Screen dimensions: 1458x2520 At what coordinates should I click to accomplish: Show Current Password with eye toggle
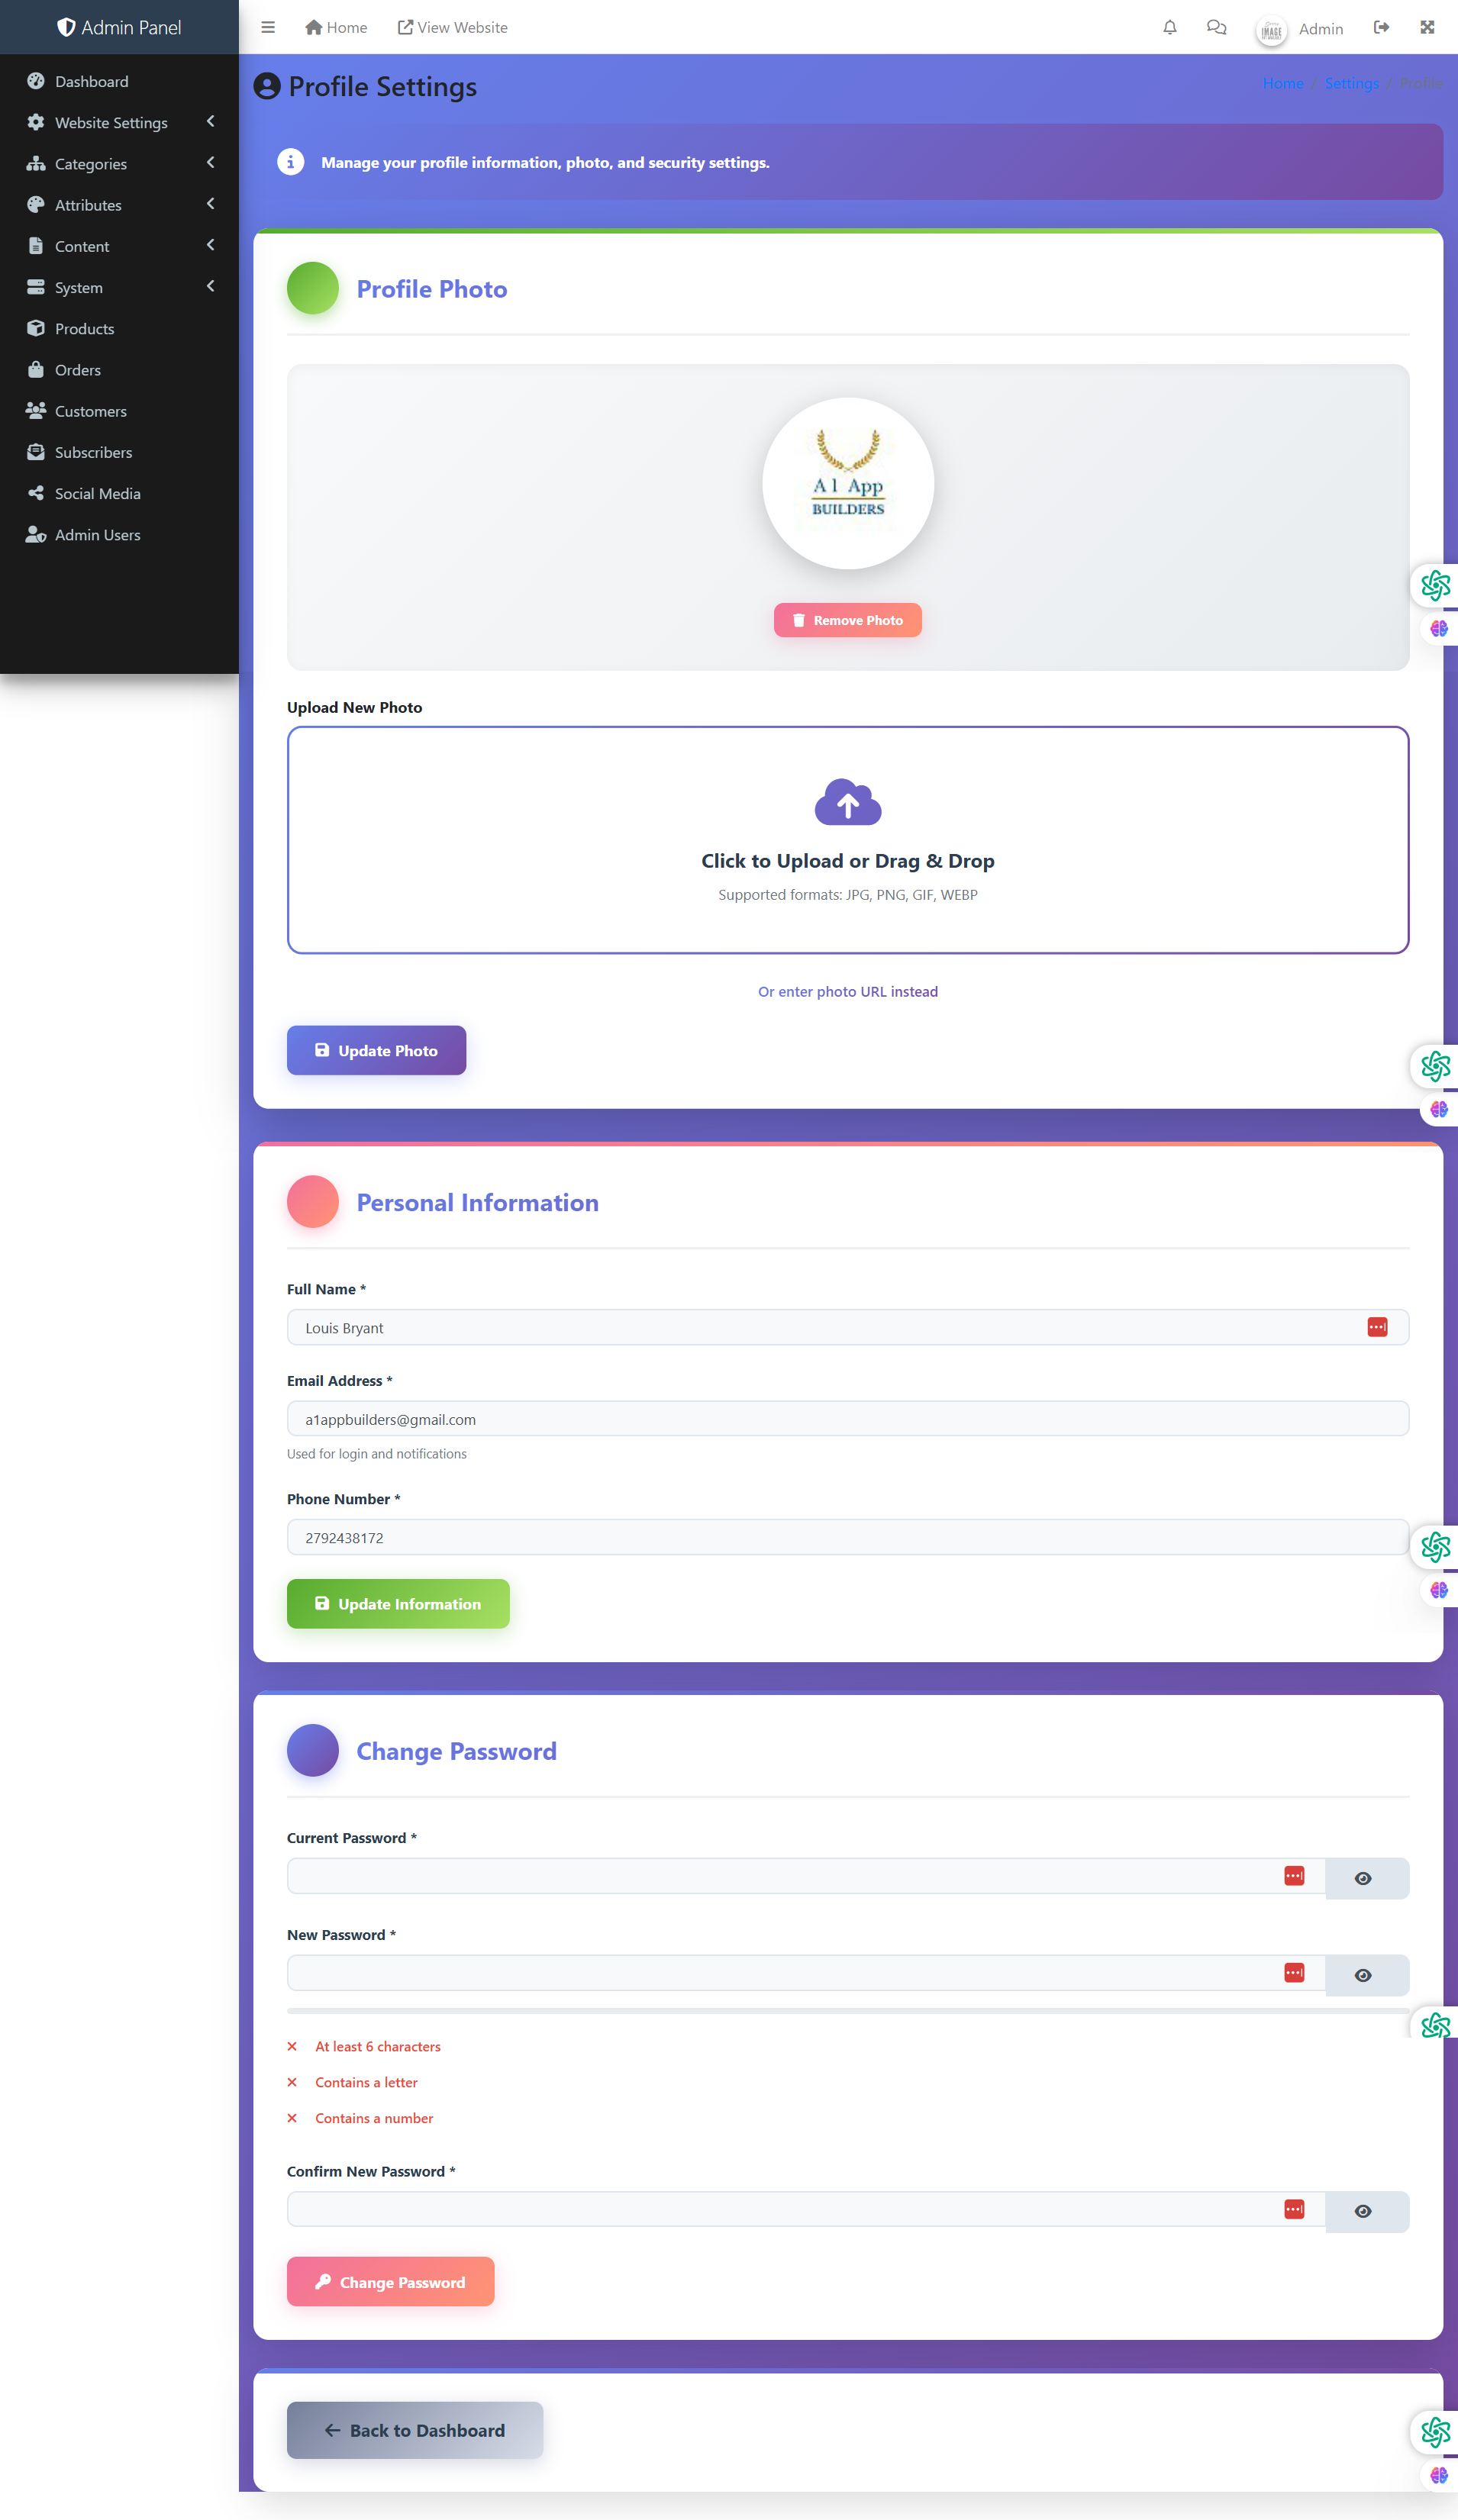[1362, 1878]
